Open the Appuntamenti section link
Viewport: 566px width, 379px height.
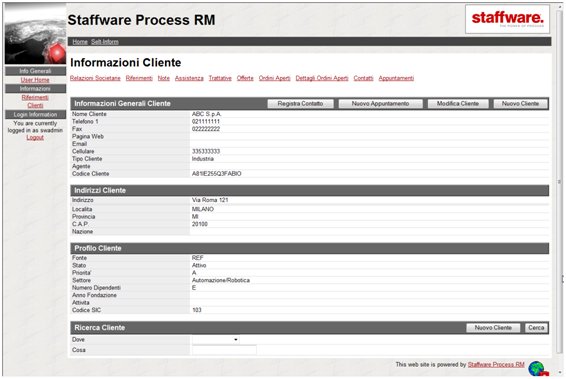(396, 78)
